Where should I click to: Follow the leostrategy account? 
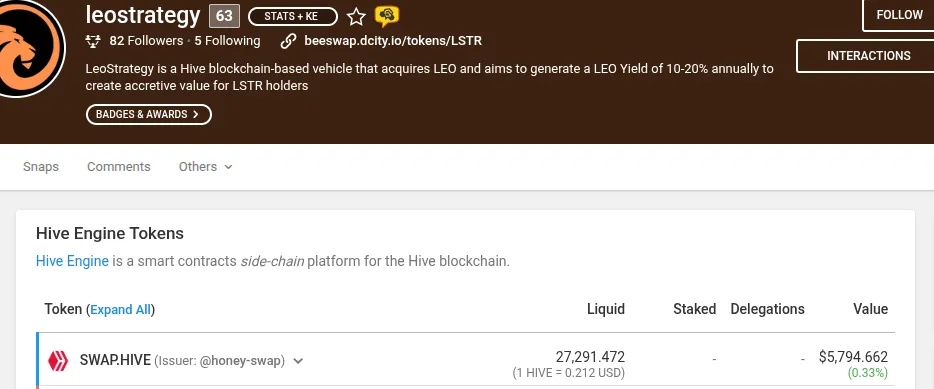pos(899,15)
